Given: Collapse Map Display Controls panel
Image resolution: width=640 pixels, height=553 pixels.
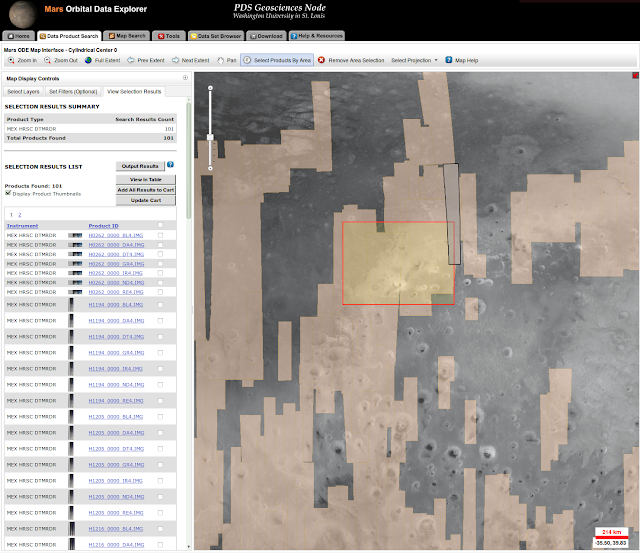Looking at the screenshot, I should (185, 78).
